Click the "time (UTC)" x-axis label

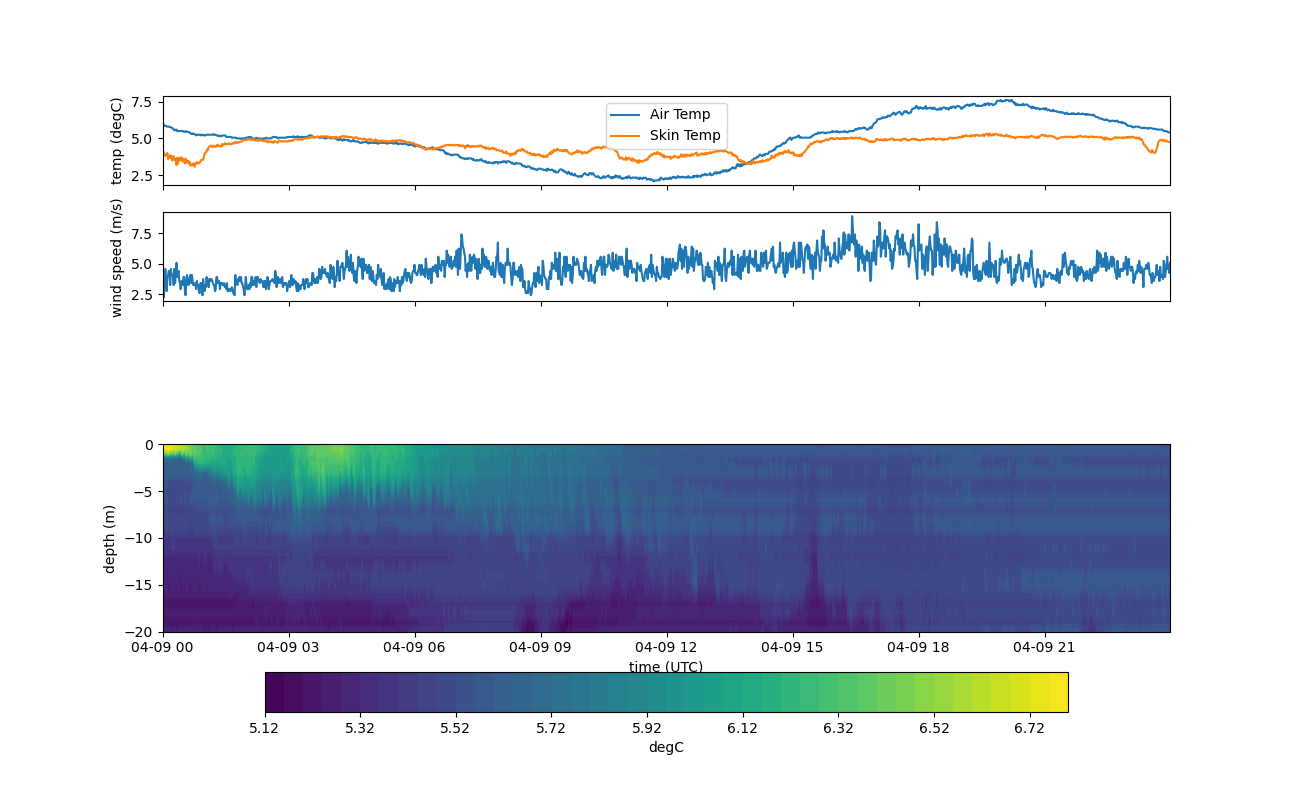[x=666, y=667]
